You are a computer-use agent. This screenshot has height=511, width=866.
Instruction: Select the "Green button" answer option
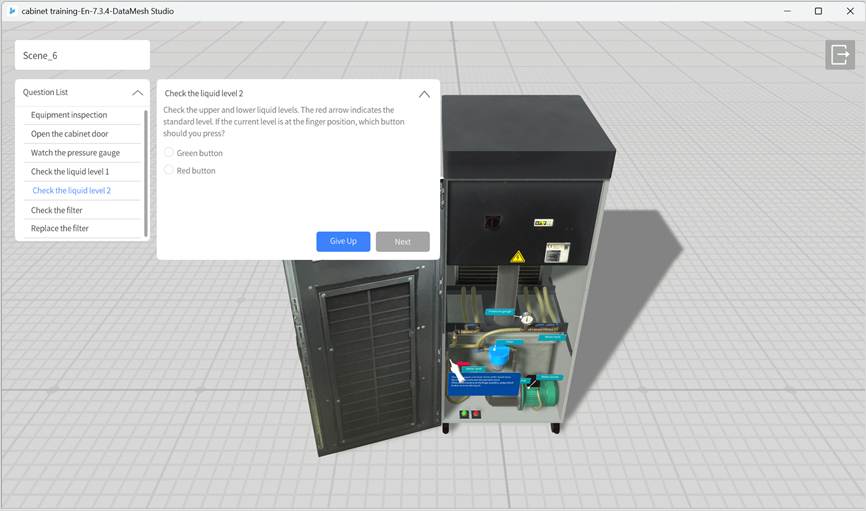(169, 153)
